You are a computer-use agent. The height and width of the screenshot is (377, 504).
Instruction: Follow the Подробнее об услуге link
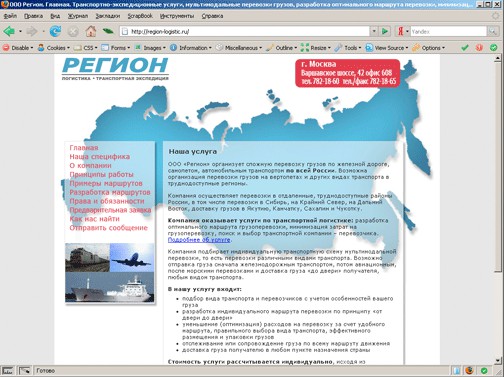point(199,240)
